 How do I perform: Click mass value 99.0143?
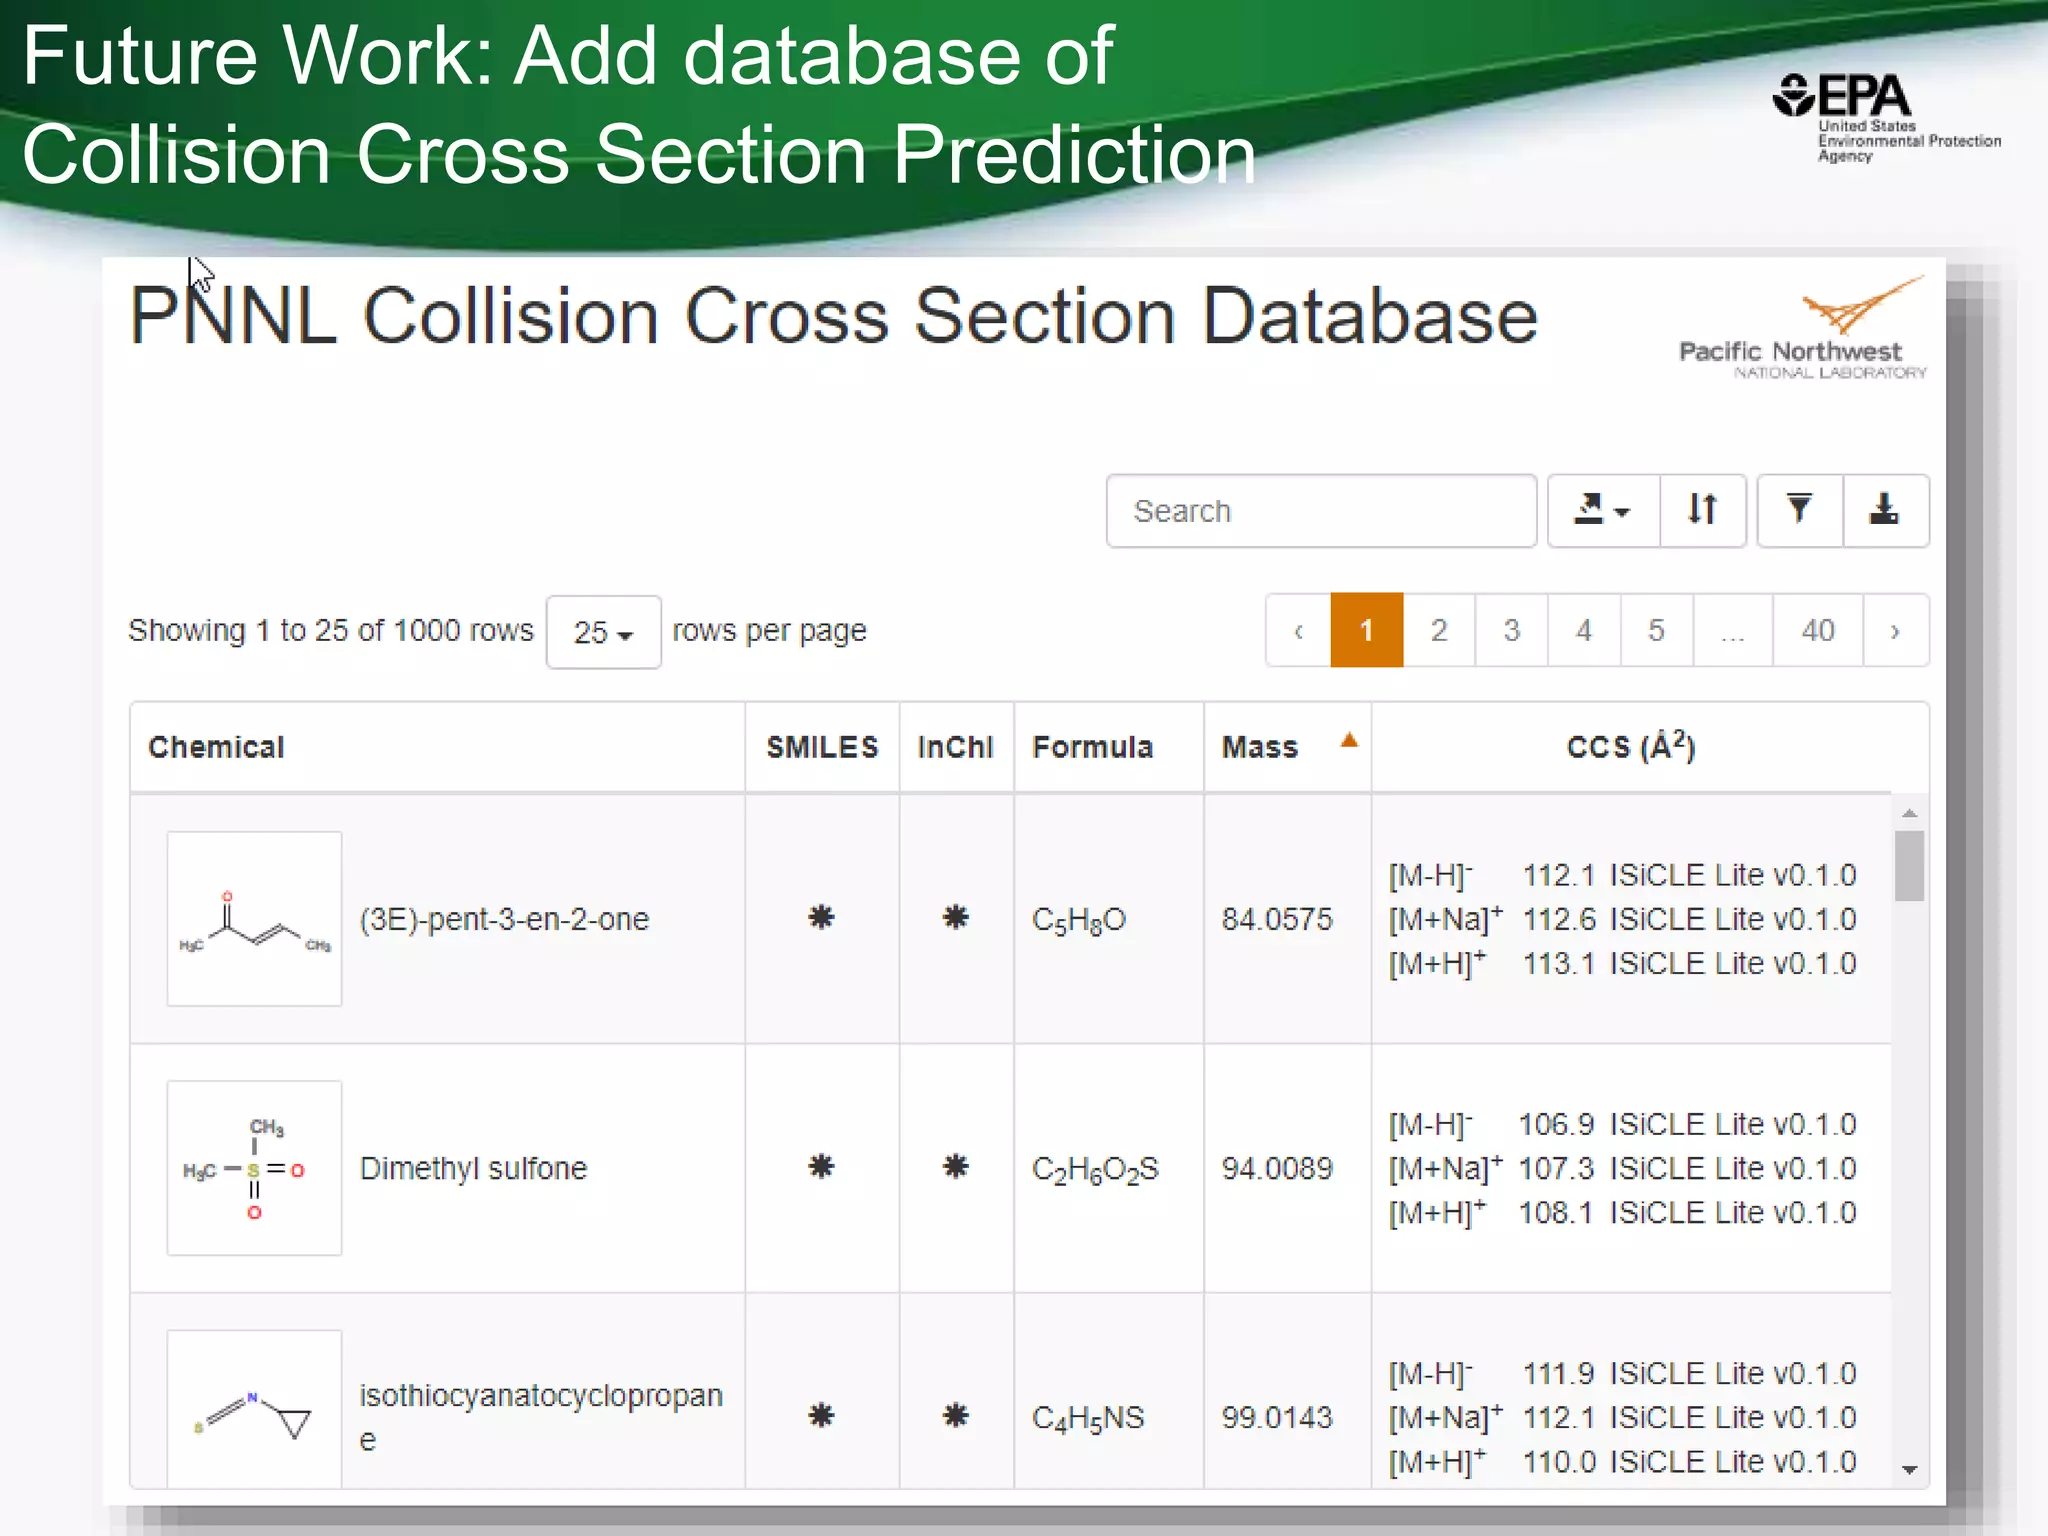pyautogui.click(x=1277, y=1417)
